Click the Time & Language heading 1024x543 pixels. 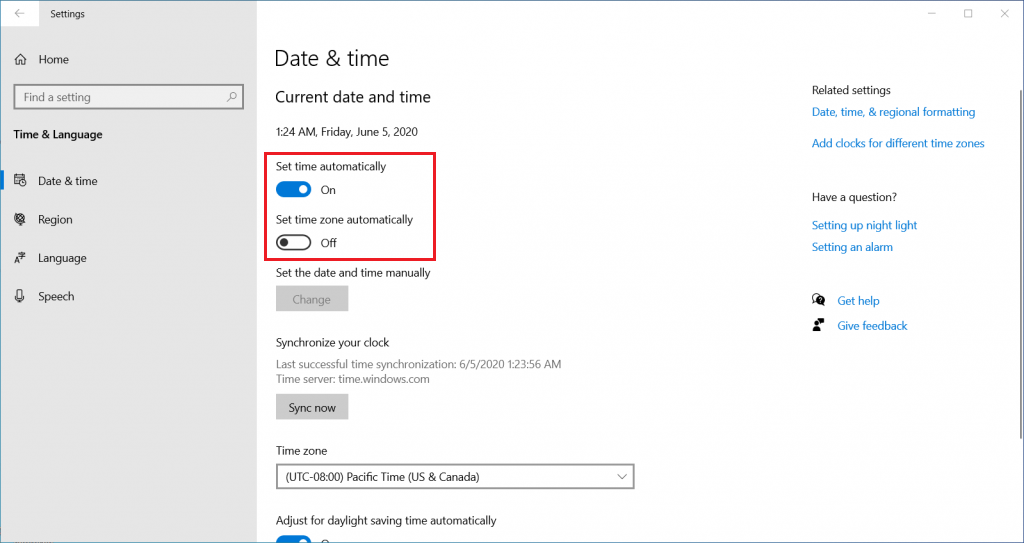(x=57, y=135)
